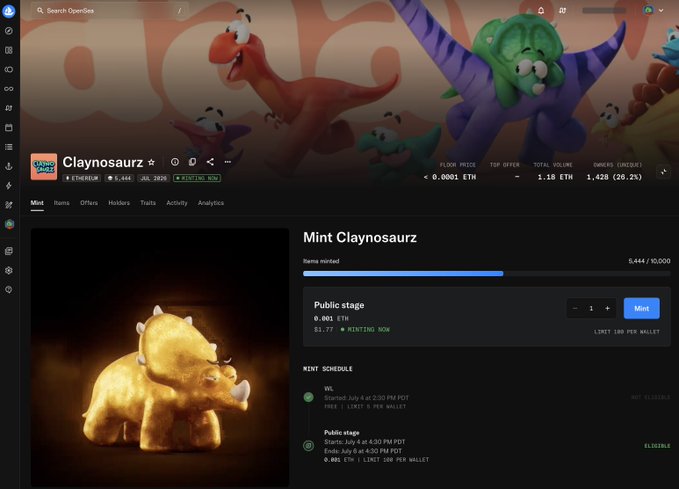
Task: Click the MINTING NOW badge under title
Action: coord(197,178)
